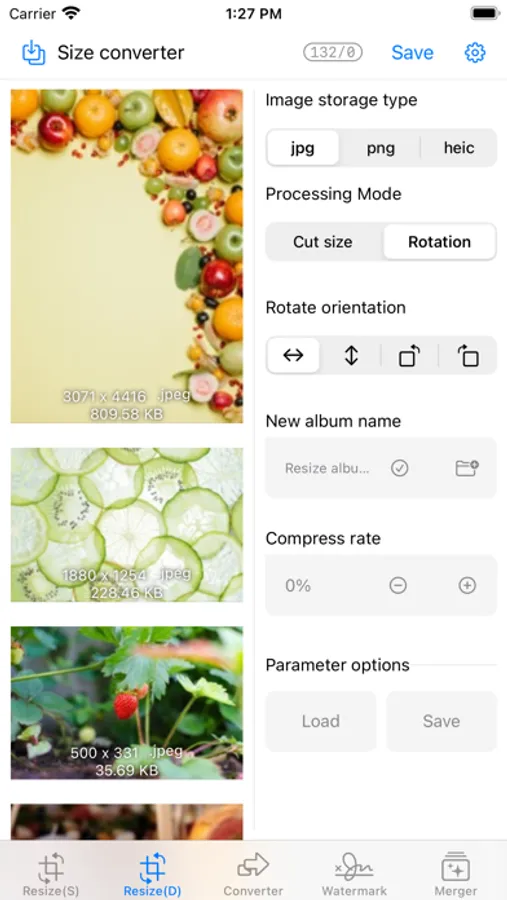
Task: Open the Converter tab
Action: click(253, 875)
